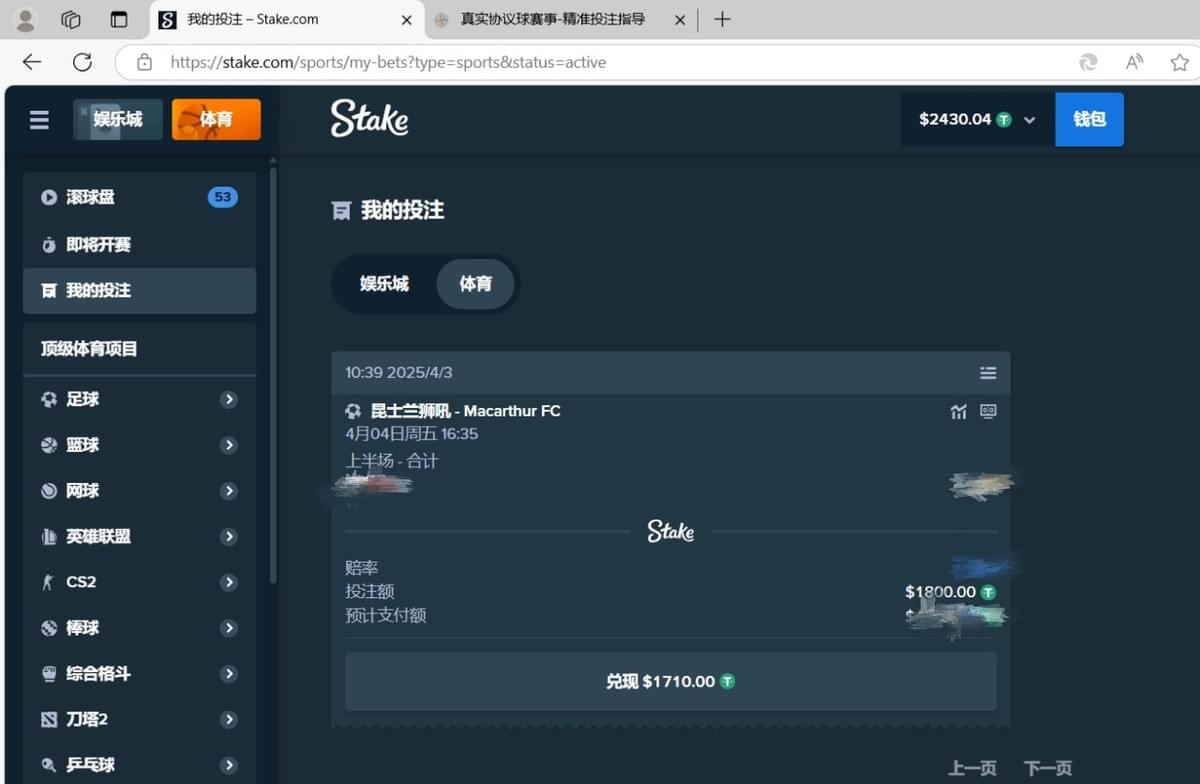
Task: Go to previous page 上一页
Action: [x=972, y=768]
